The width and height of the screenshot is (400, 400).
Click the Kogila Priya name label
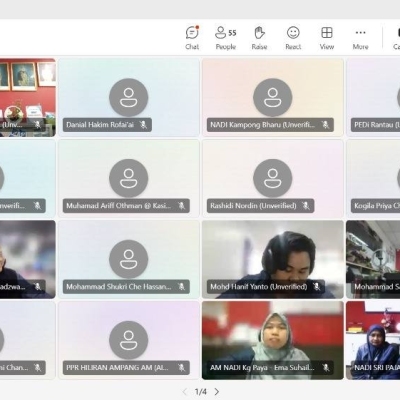[377, 206]
